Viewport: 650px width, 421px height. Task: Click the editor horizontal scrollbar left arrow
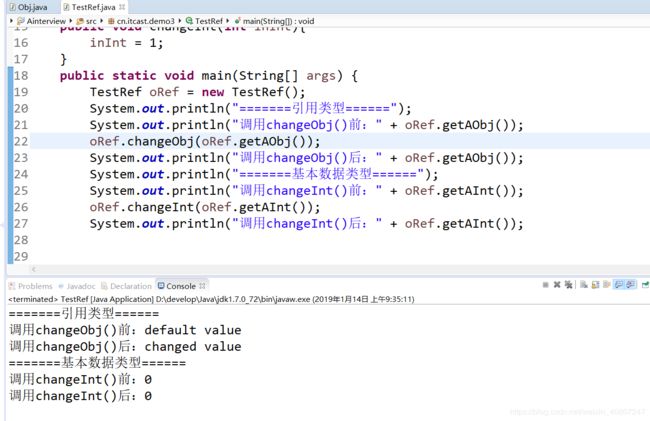pos(34,269)
